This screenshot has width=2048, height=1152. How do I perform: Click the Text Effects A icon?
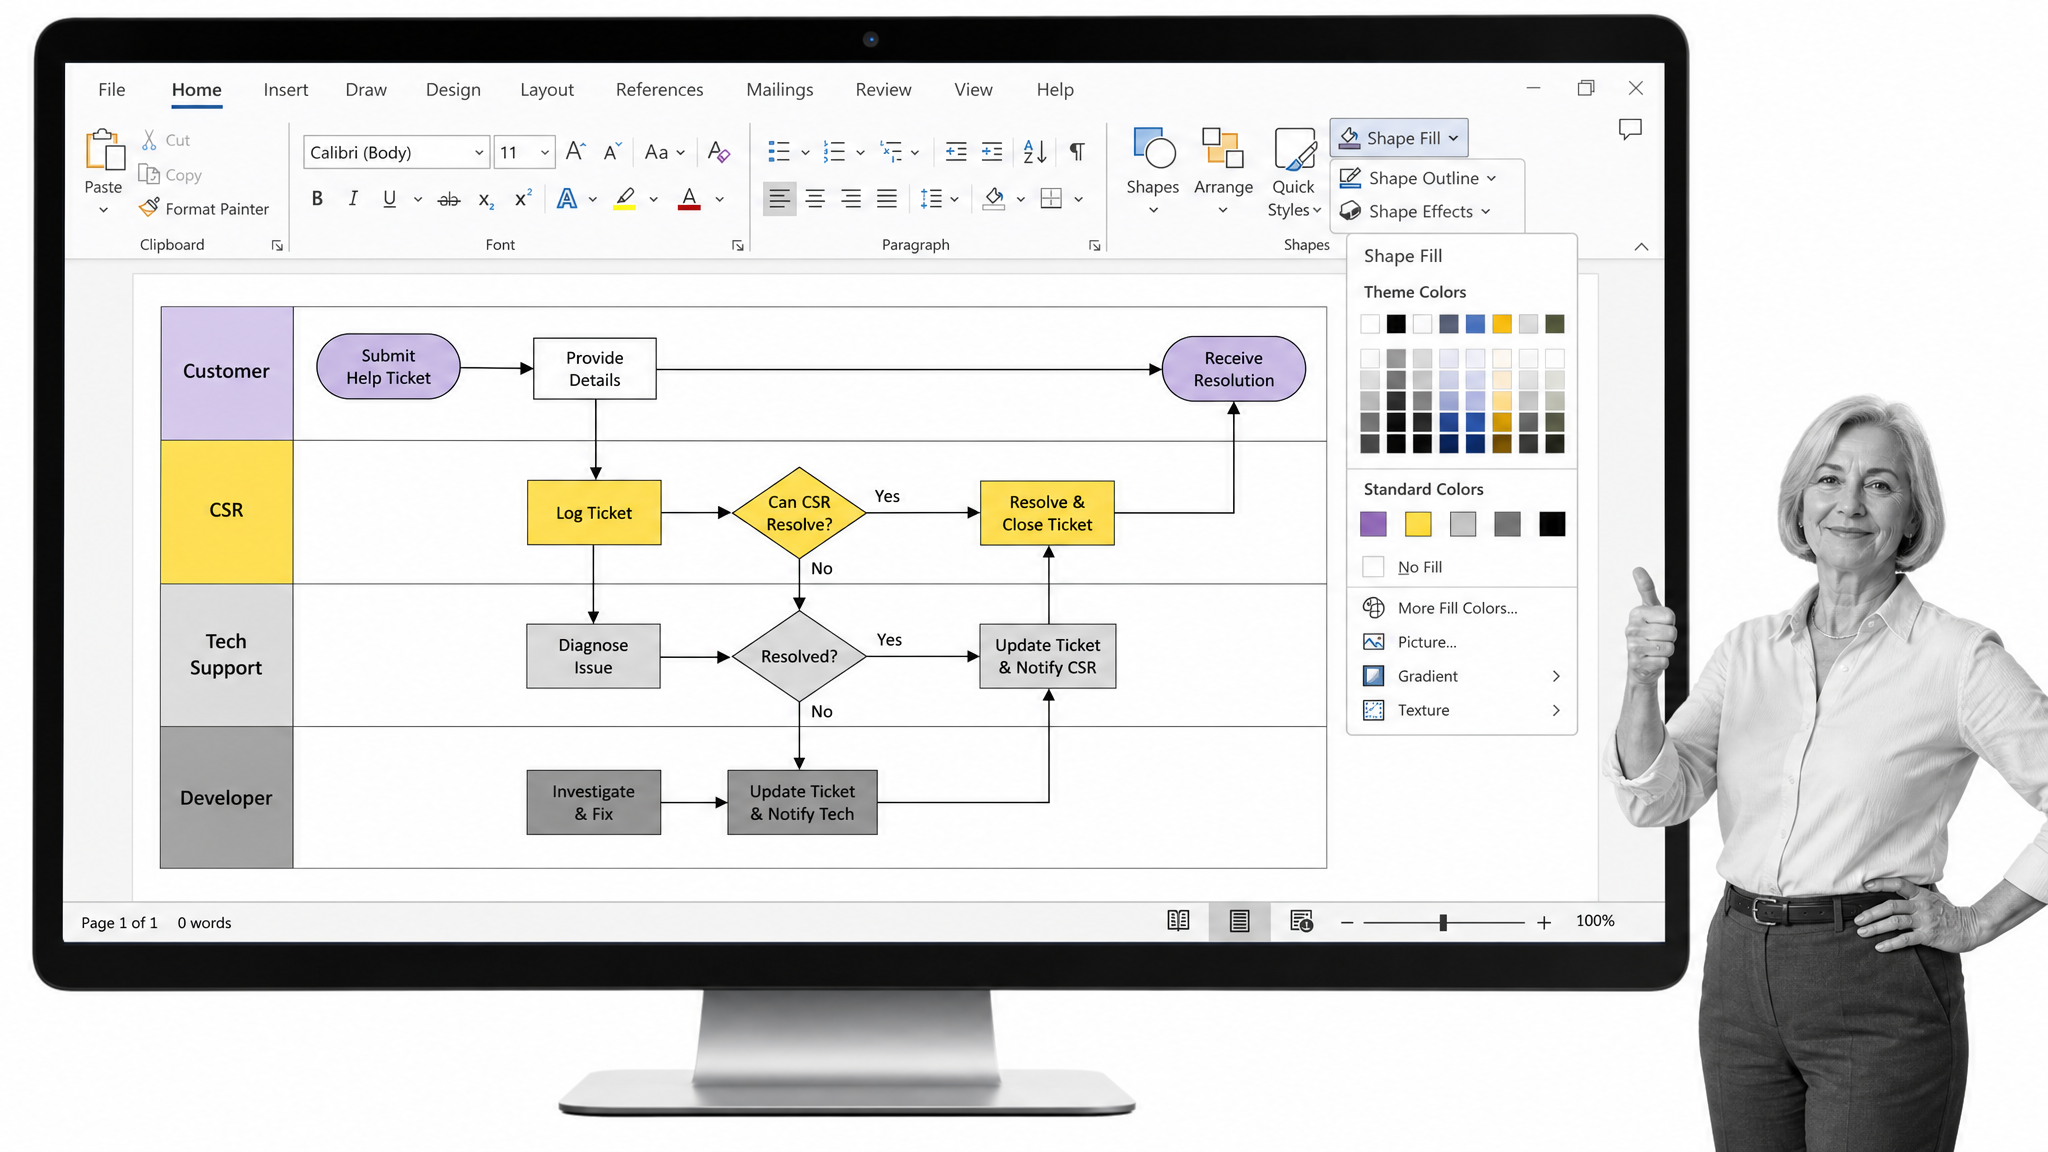pyautogui.click(x=567, y=199)
